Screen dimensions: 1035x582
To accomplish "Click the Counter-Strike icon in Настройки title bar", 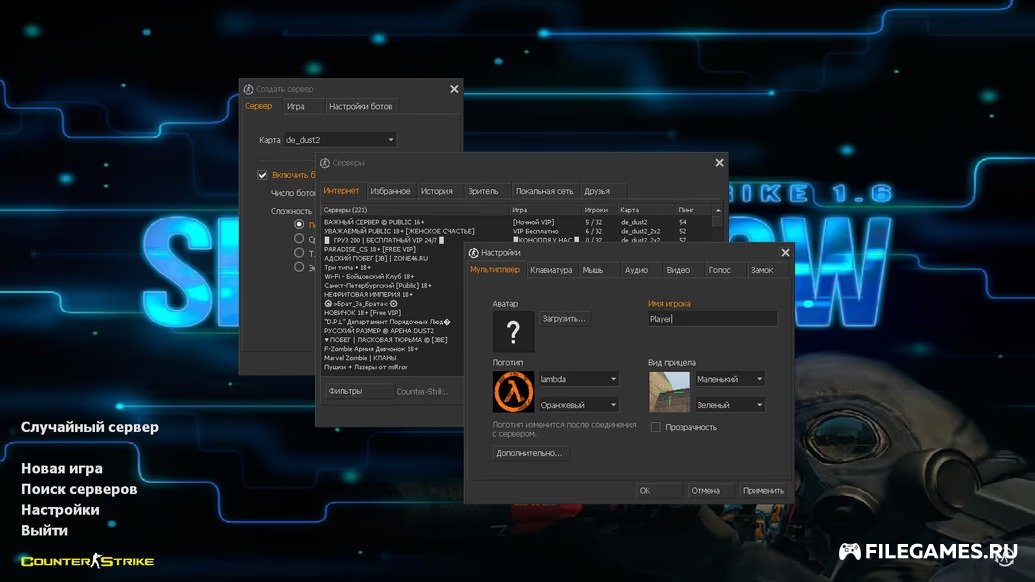I will (x=473, y=253).
